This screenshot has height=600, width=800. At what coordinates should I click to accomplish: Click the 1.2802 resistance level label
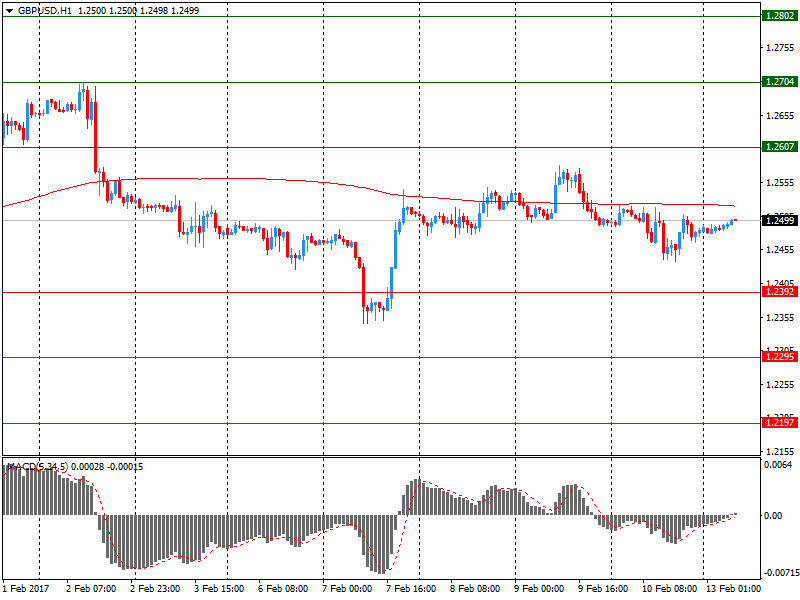pyautogui.click(x=780, y=16)
